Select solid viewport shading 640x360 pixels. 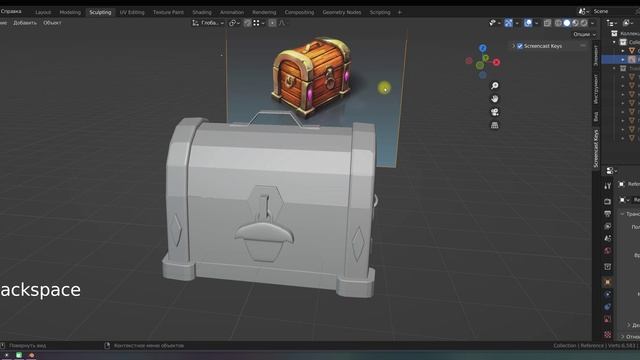pyautogui.click(x=567, y=23)
